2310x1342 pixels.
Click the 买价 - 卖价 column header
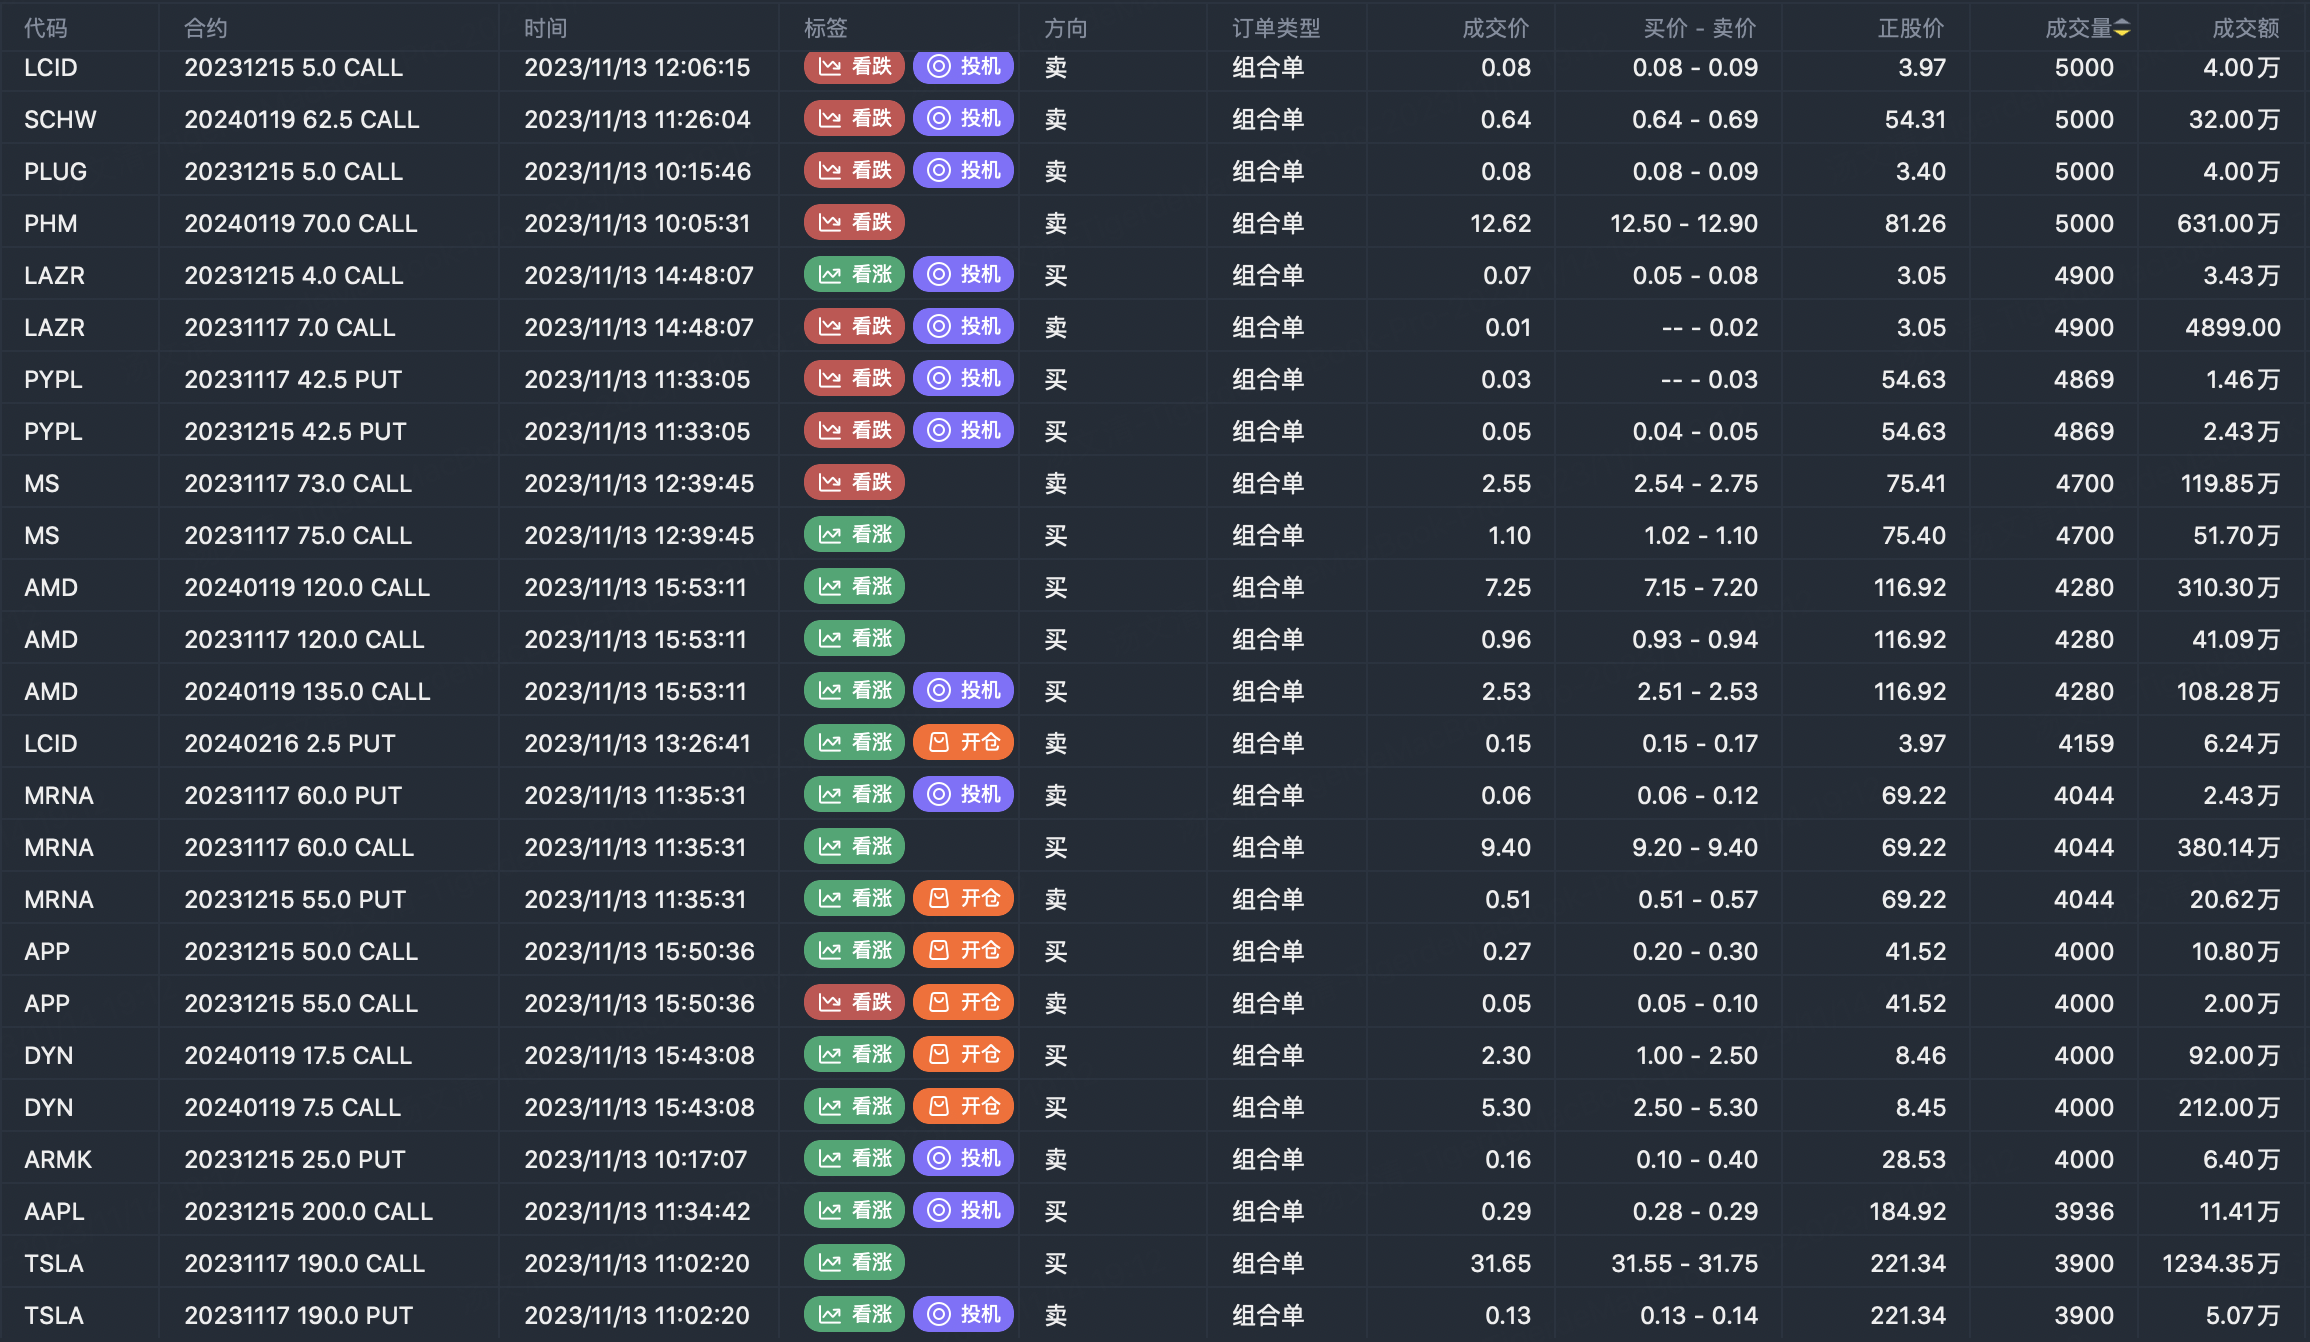pos(1700,29)
